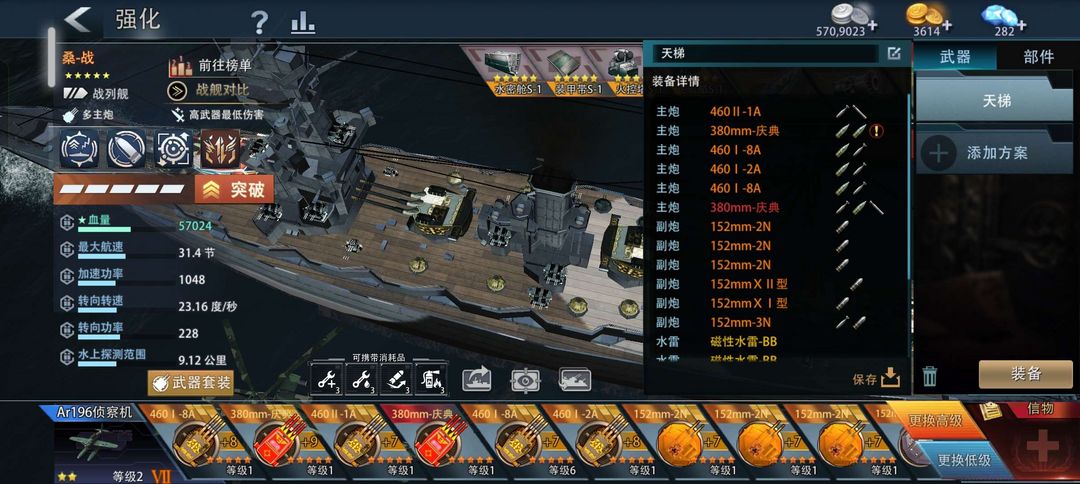
Task: Open 武器套装 weapon set button
Action: click(191, 383)
